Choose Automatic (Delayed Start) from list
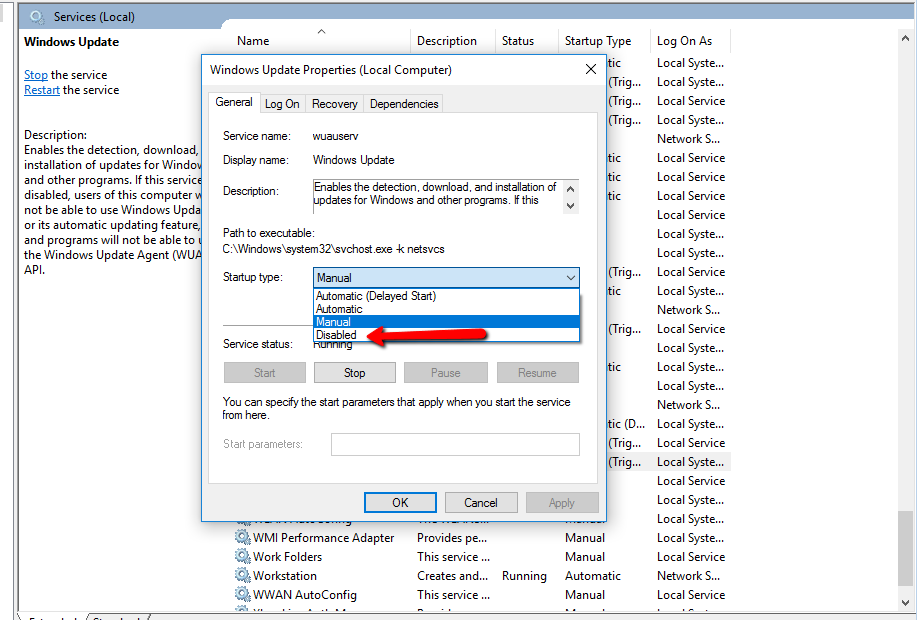Viewport: 917px width, 620px height. click(x=376, y=296)
